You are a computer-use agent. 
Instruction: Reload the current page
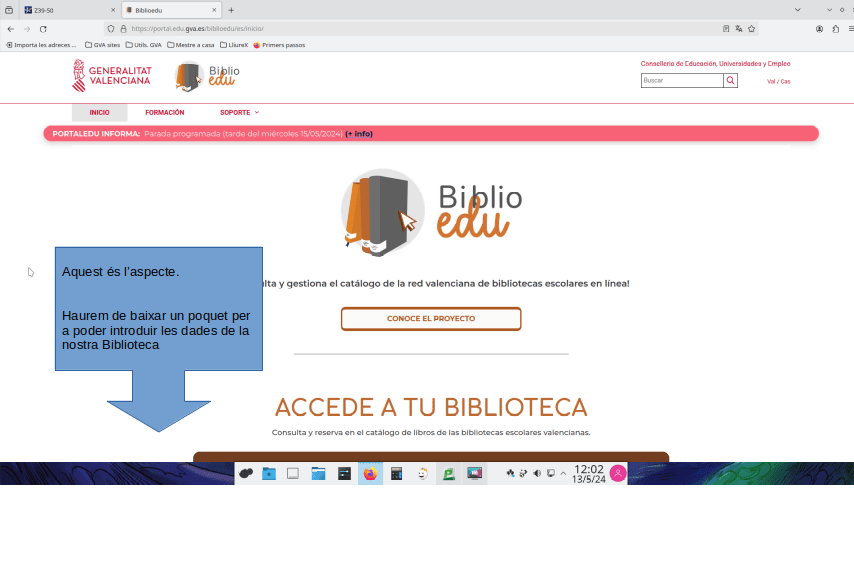pyautogui.click(x=43, y=29)
